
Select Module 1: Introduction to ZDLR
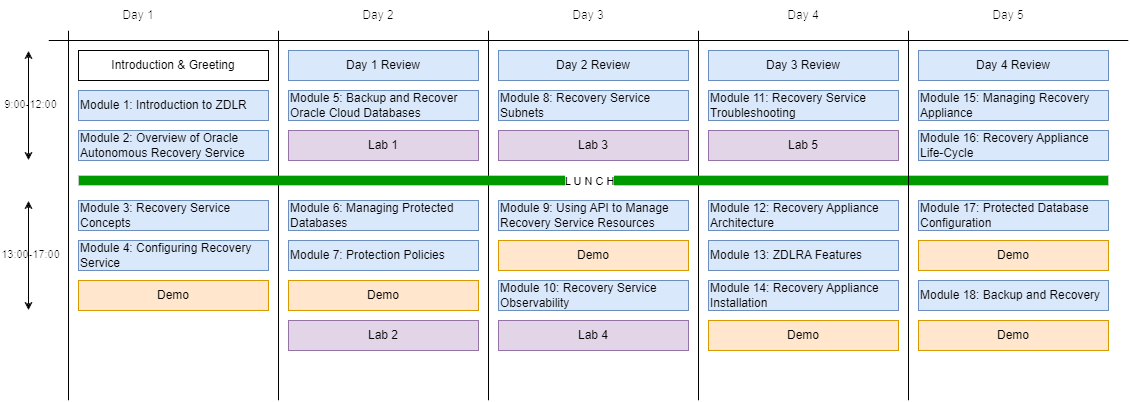point(173,105)
